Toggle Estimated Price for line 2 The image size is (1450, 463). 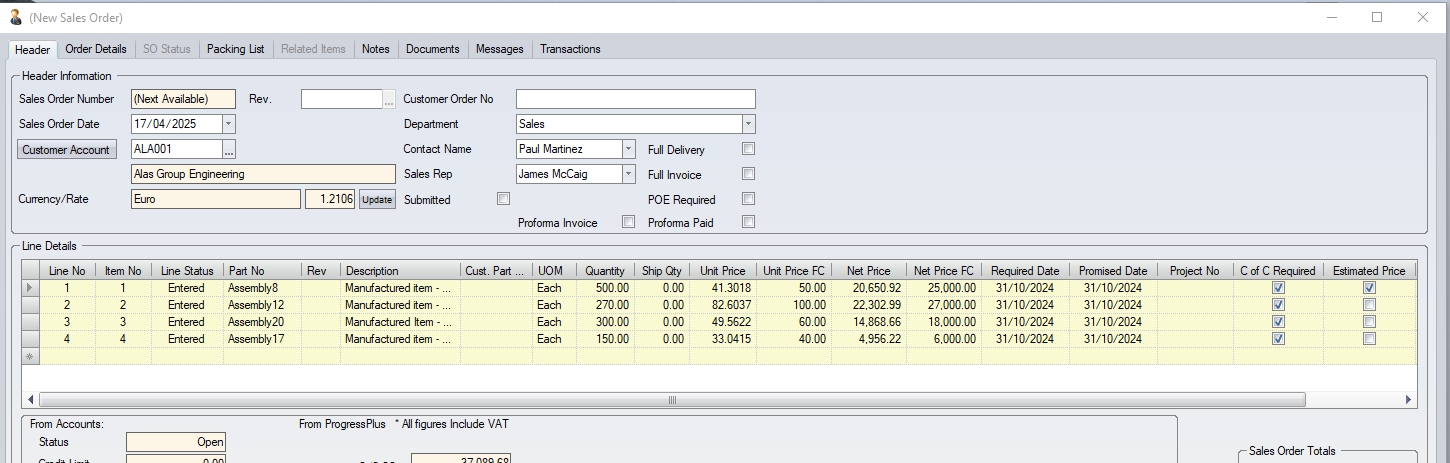click(x=1369, y=305)
